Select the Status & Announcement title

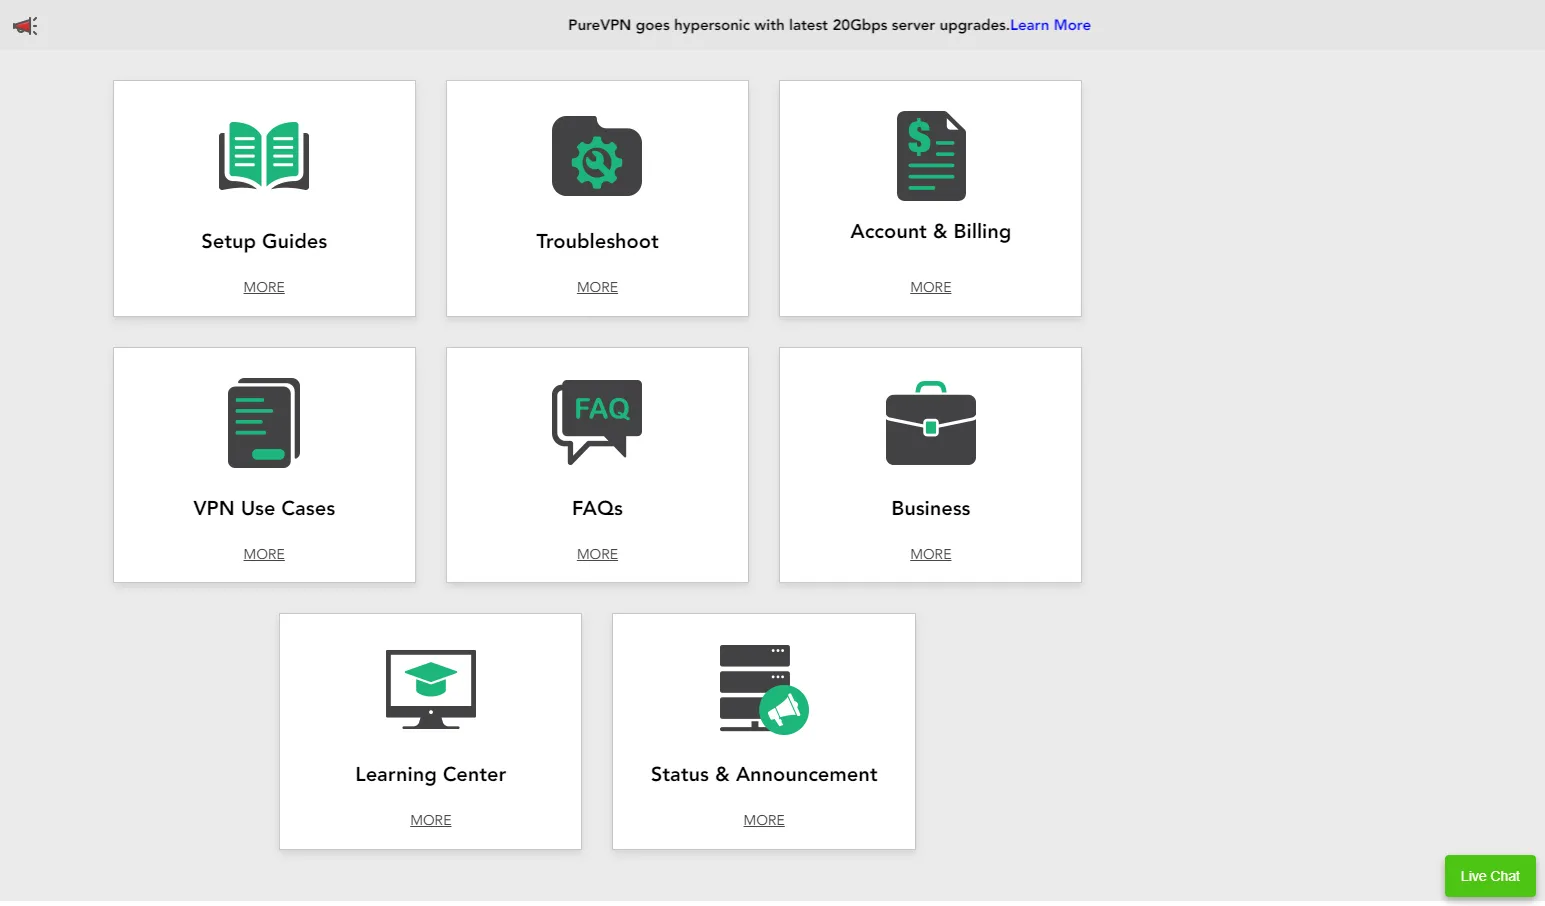764,774
